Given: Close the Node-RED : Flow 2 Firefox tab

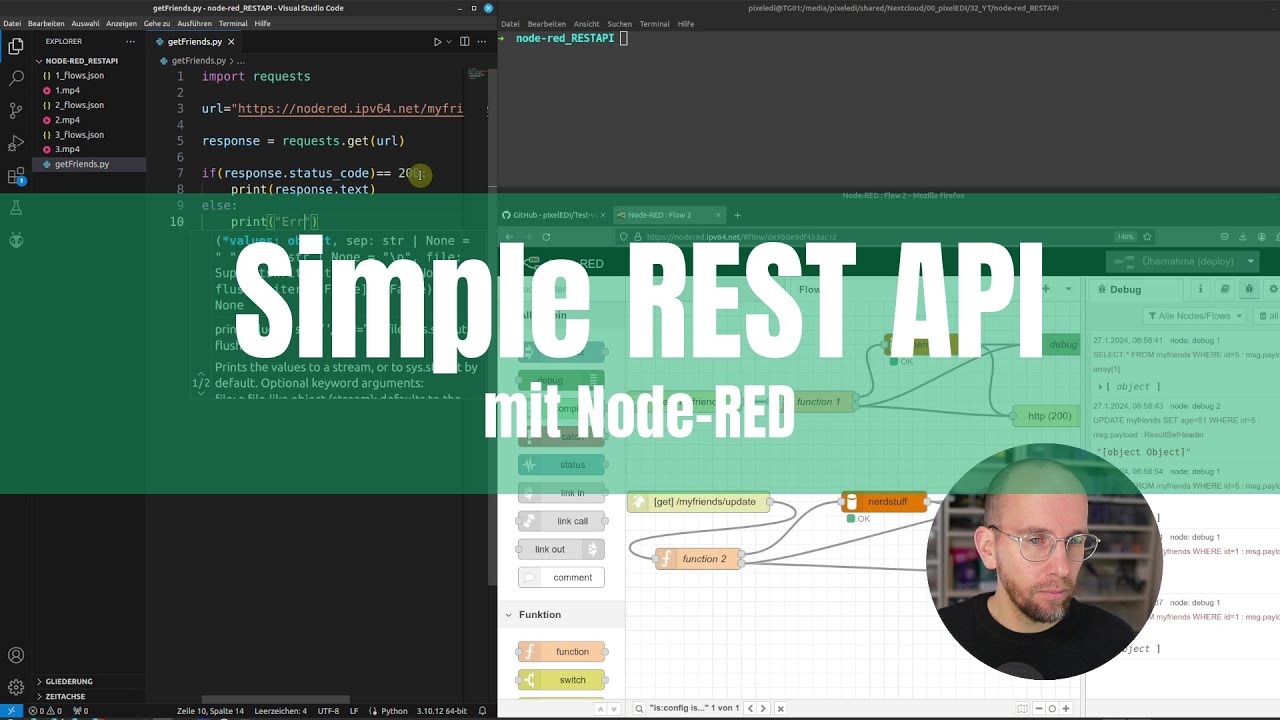Looking at the screenshot, I should (x=718, y=215).
